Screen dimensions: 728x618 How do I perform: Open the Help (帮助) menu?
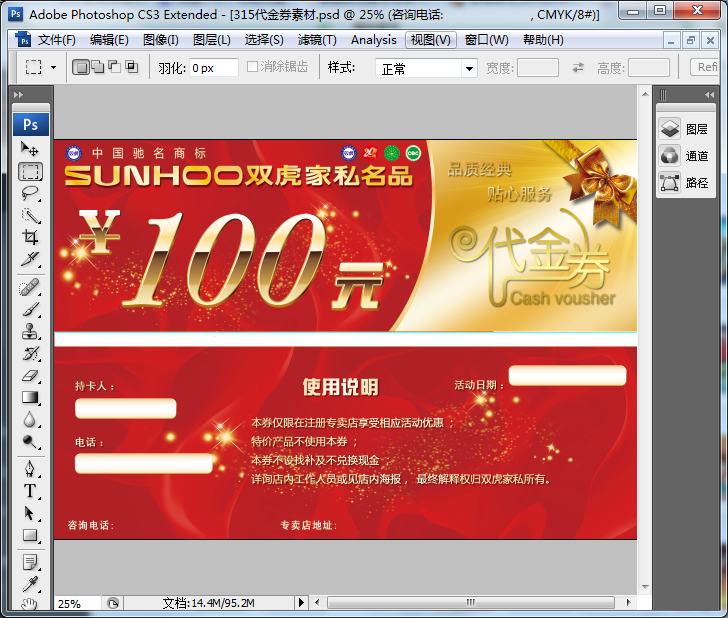(x=543, y=40)
